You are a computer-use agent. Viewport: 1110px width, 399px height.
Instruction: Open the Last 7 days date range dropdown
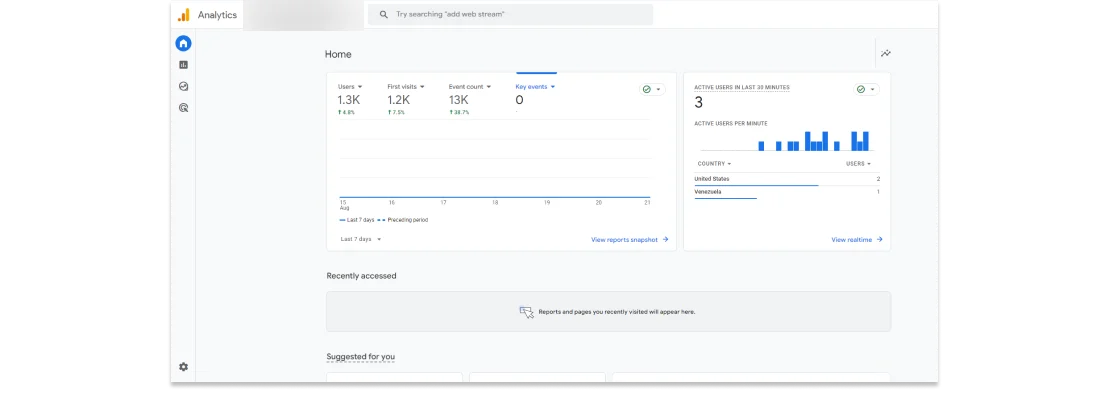click(361, 239)
